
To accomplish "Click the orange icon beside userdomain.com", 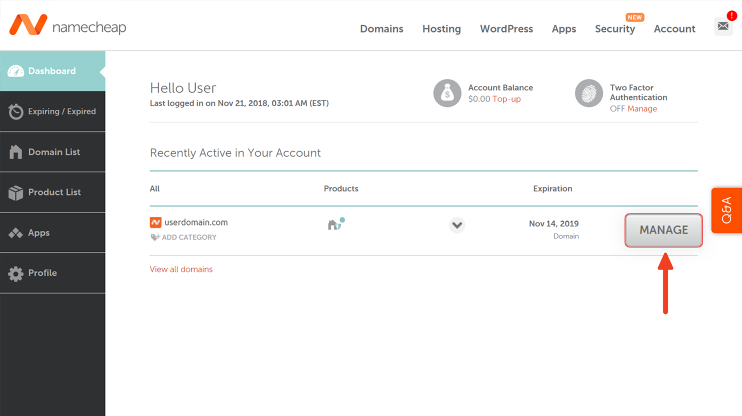I will (x=155, y=222).
